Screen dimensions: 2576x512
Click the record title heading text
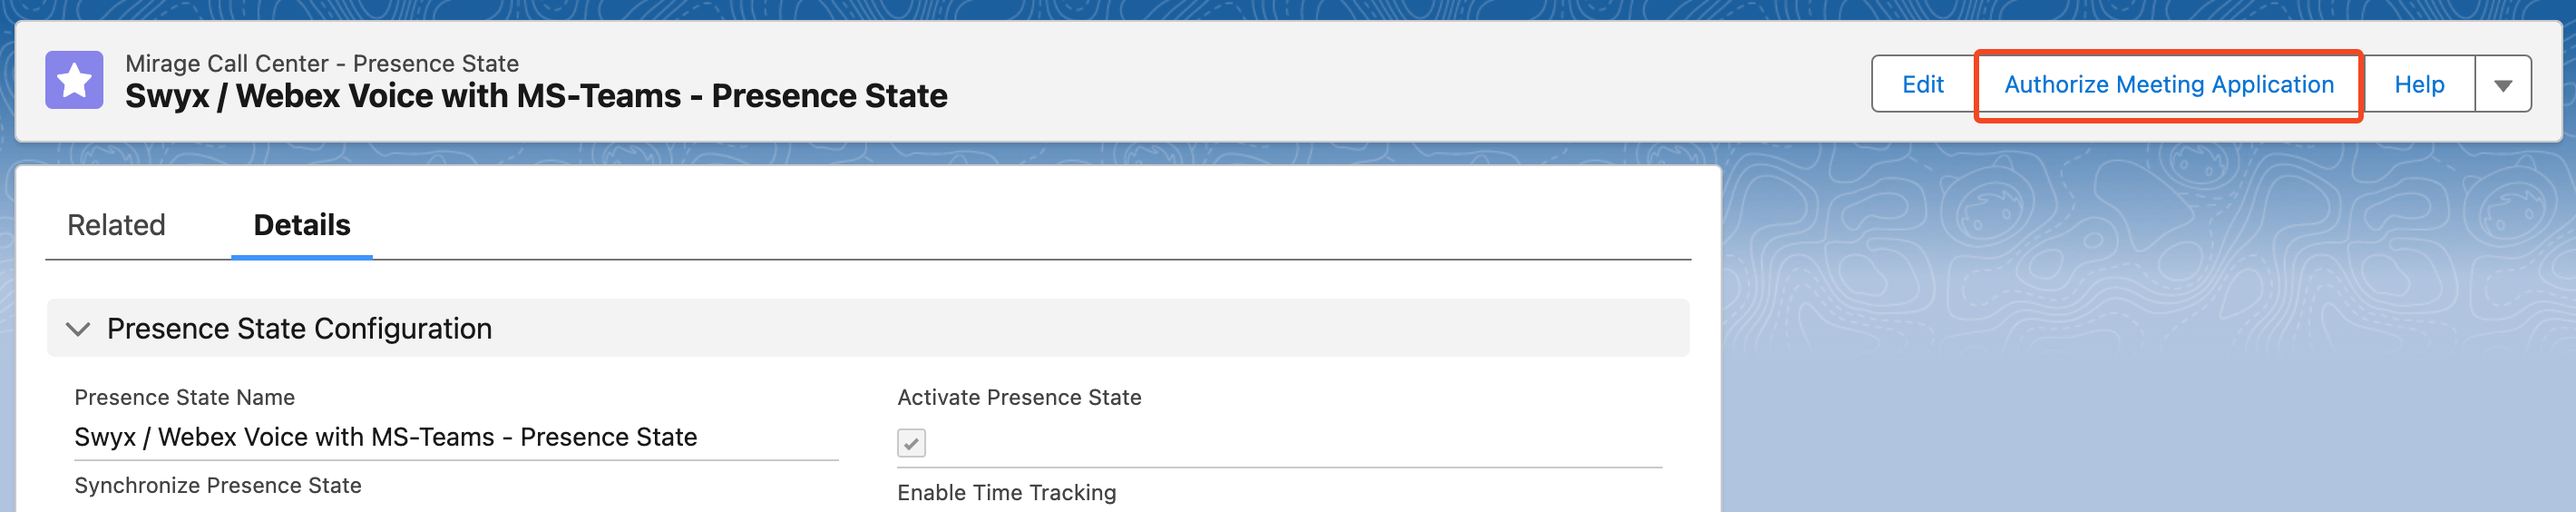coord(536,96)
